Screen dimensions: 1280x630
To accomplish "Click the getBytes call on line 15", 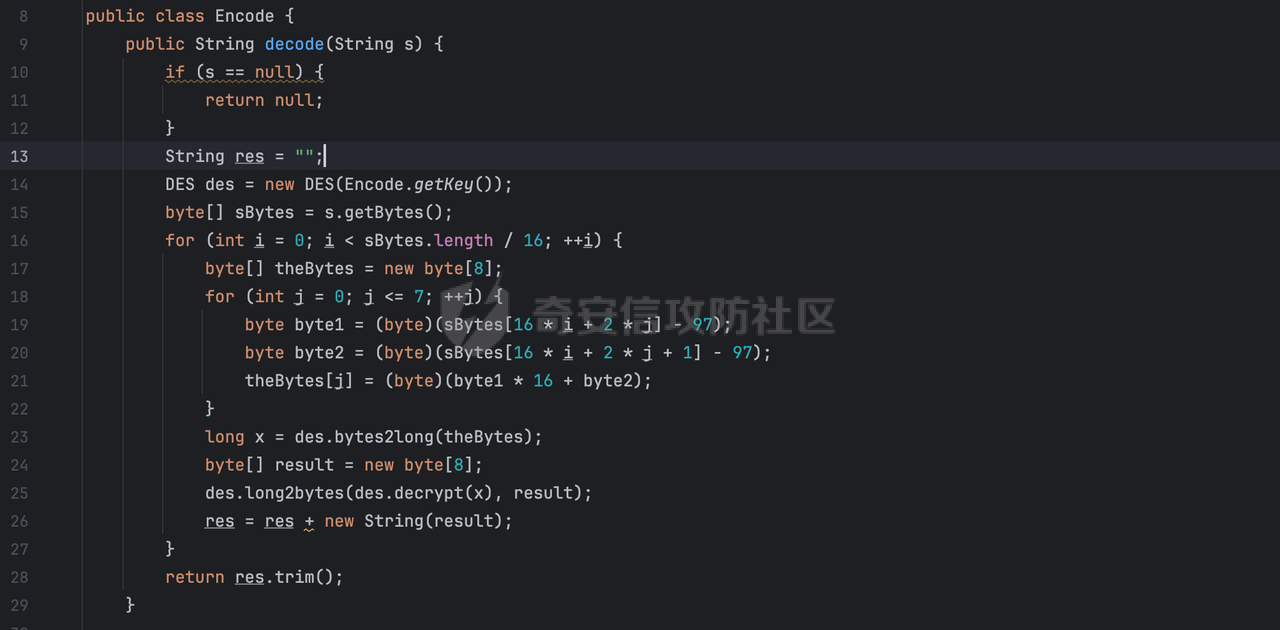I will [x=388, y=212].
